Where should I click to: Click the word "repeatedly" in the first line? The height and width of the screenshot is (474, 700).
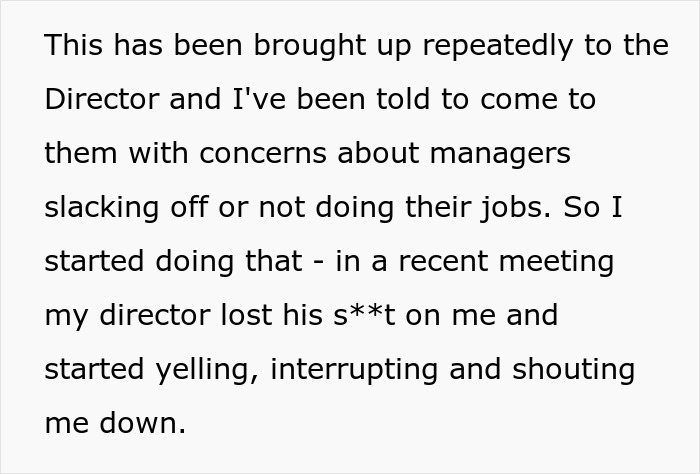497,47
